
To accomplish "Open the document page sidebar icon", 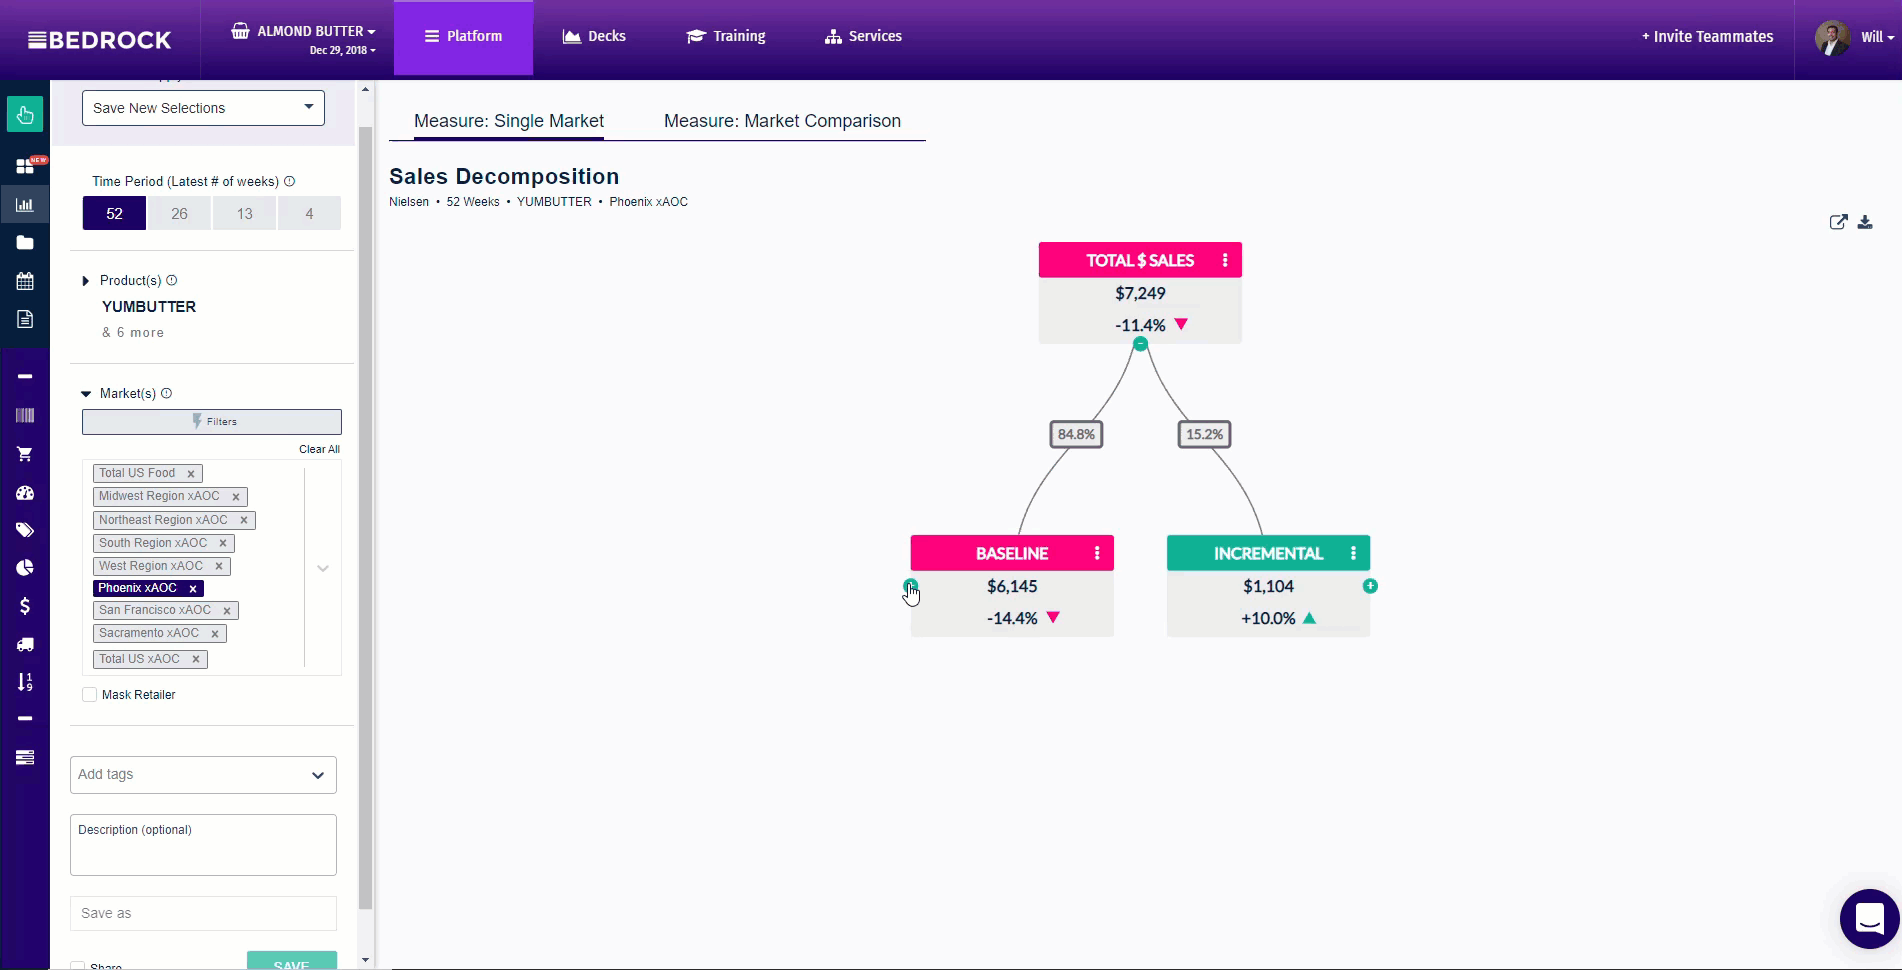I will coord(25,319).
